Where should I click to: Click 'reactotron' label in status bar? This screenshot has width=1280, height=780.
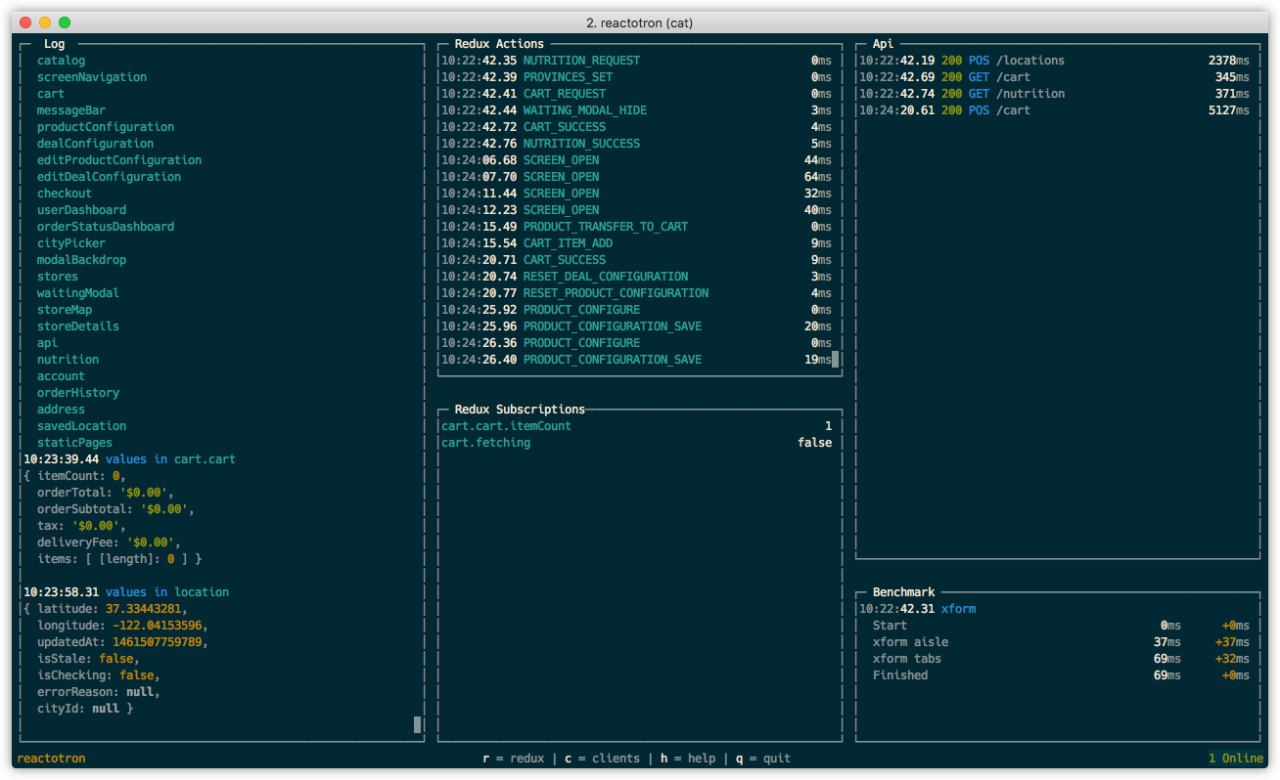(x=51, y=758)
